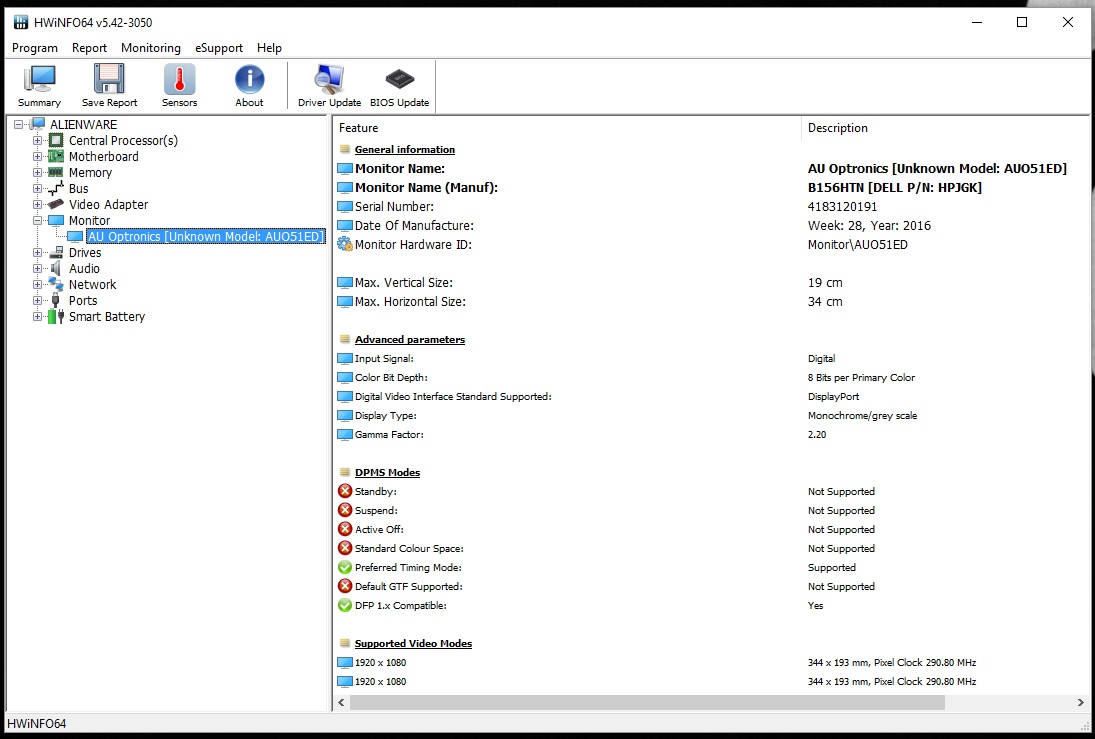Click green check icon beside DFP 1.x Compatible

[x=344, y=605]
